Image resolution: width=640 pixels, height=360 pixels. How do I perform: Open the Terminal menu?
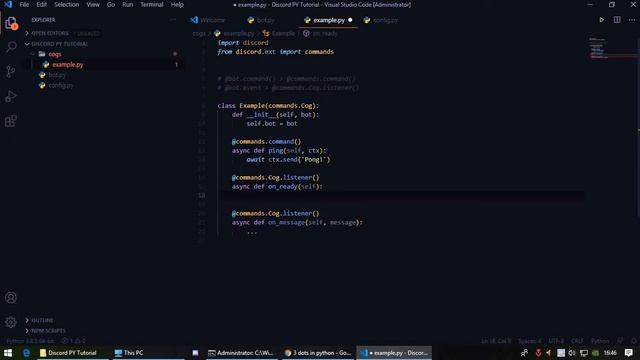click(x=151, y=4)
